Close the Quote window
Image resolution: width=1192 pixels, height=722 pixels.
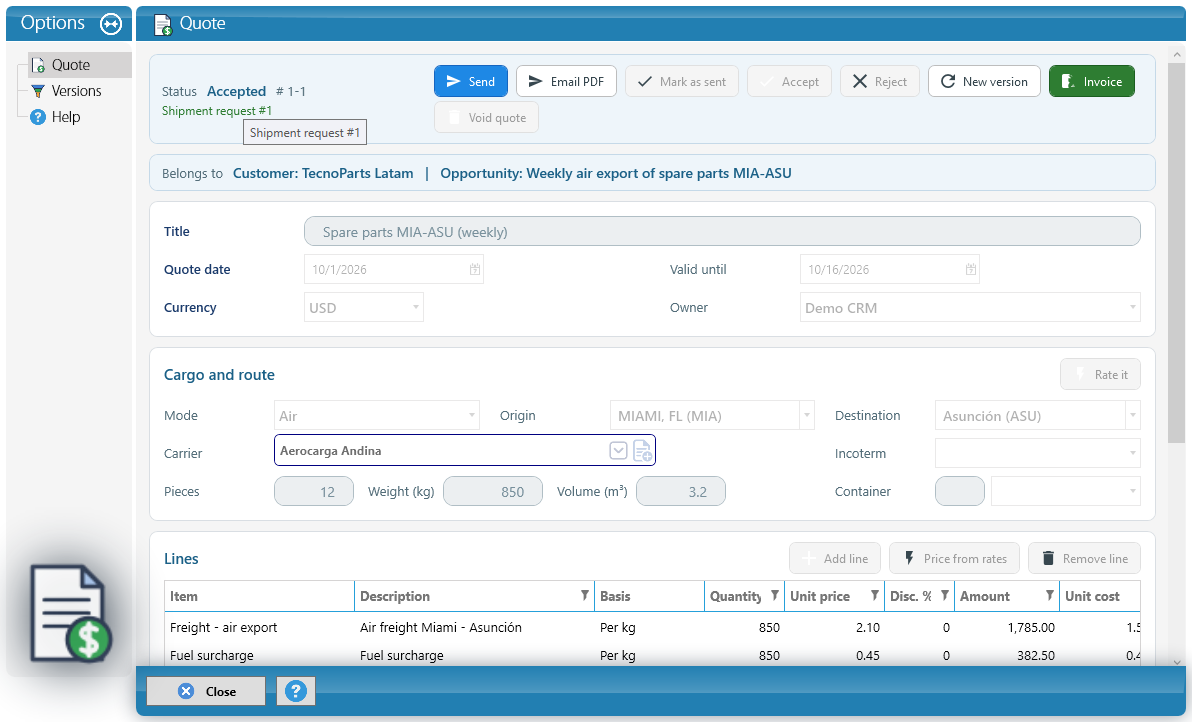click(x=206, y=691)
